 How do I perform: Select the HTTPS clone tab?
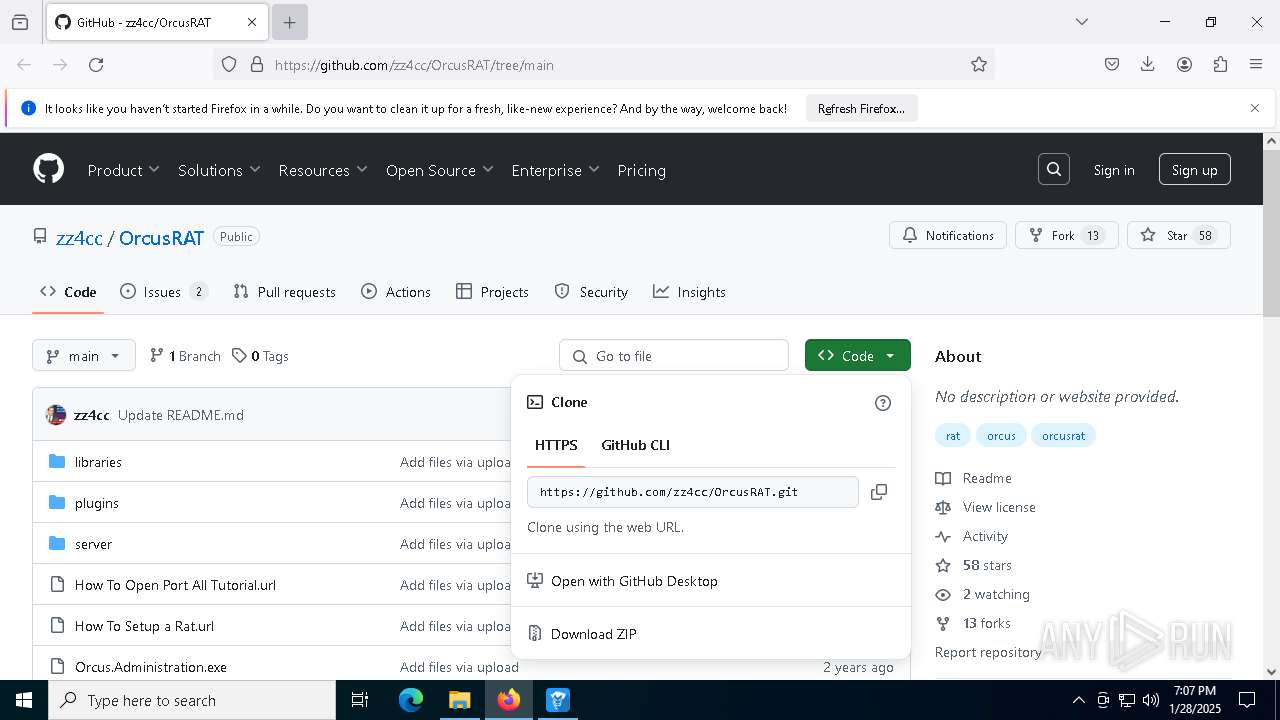(556, 445)
